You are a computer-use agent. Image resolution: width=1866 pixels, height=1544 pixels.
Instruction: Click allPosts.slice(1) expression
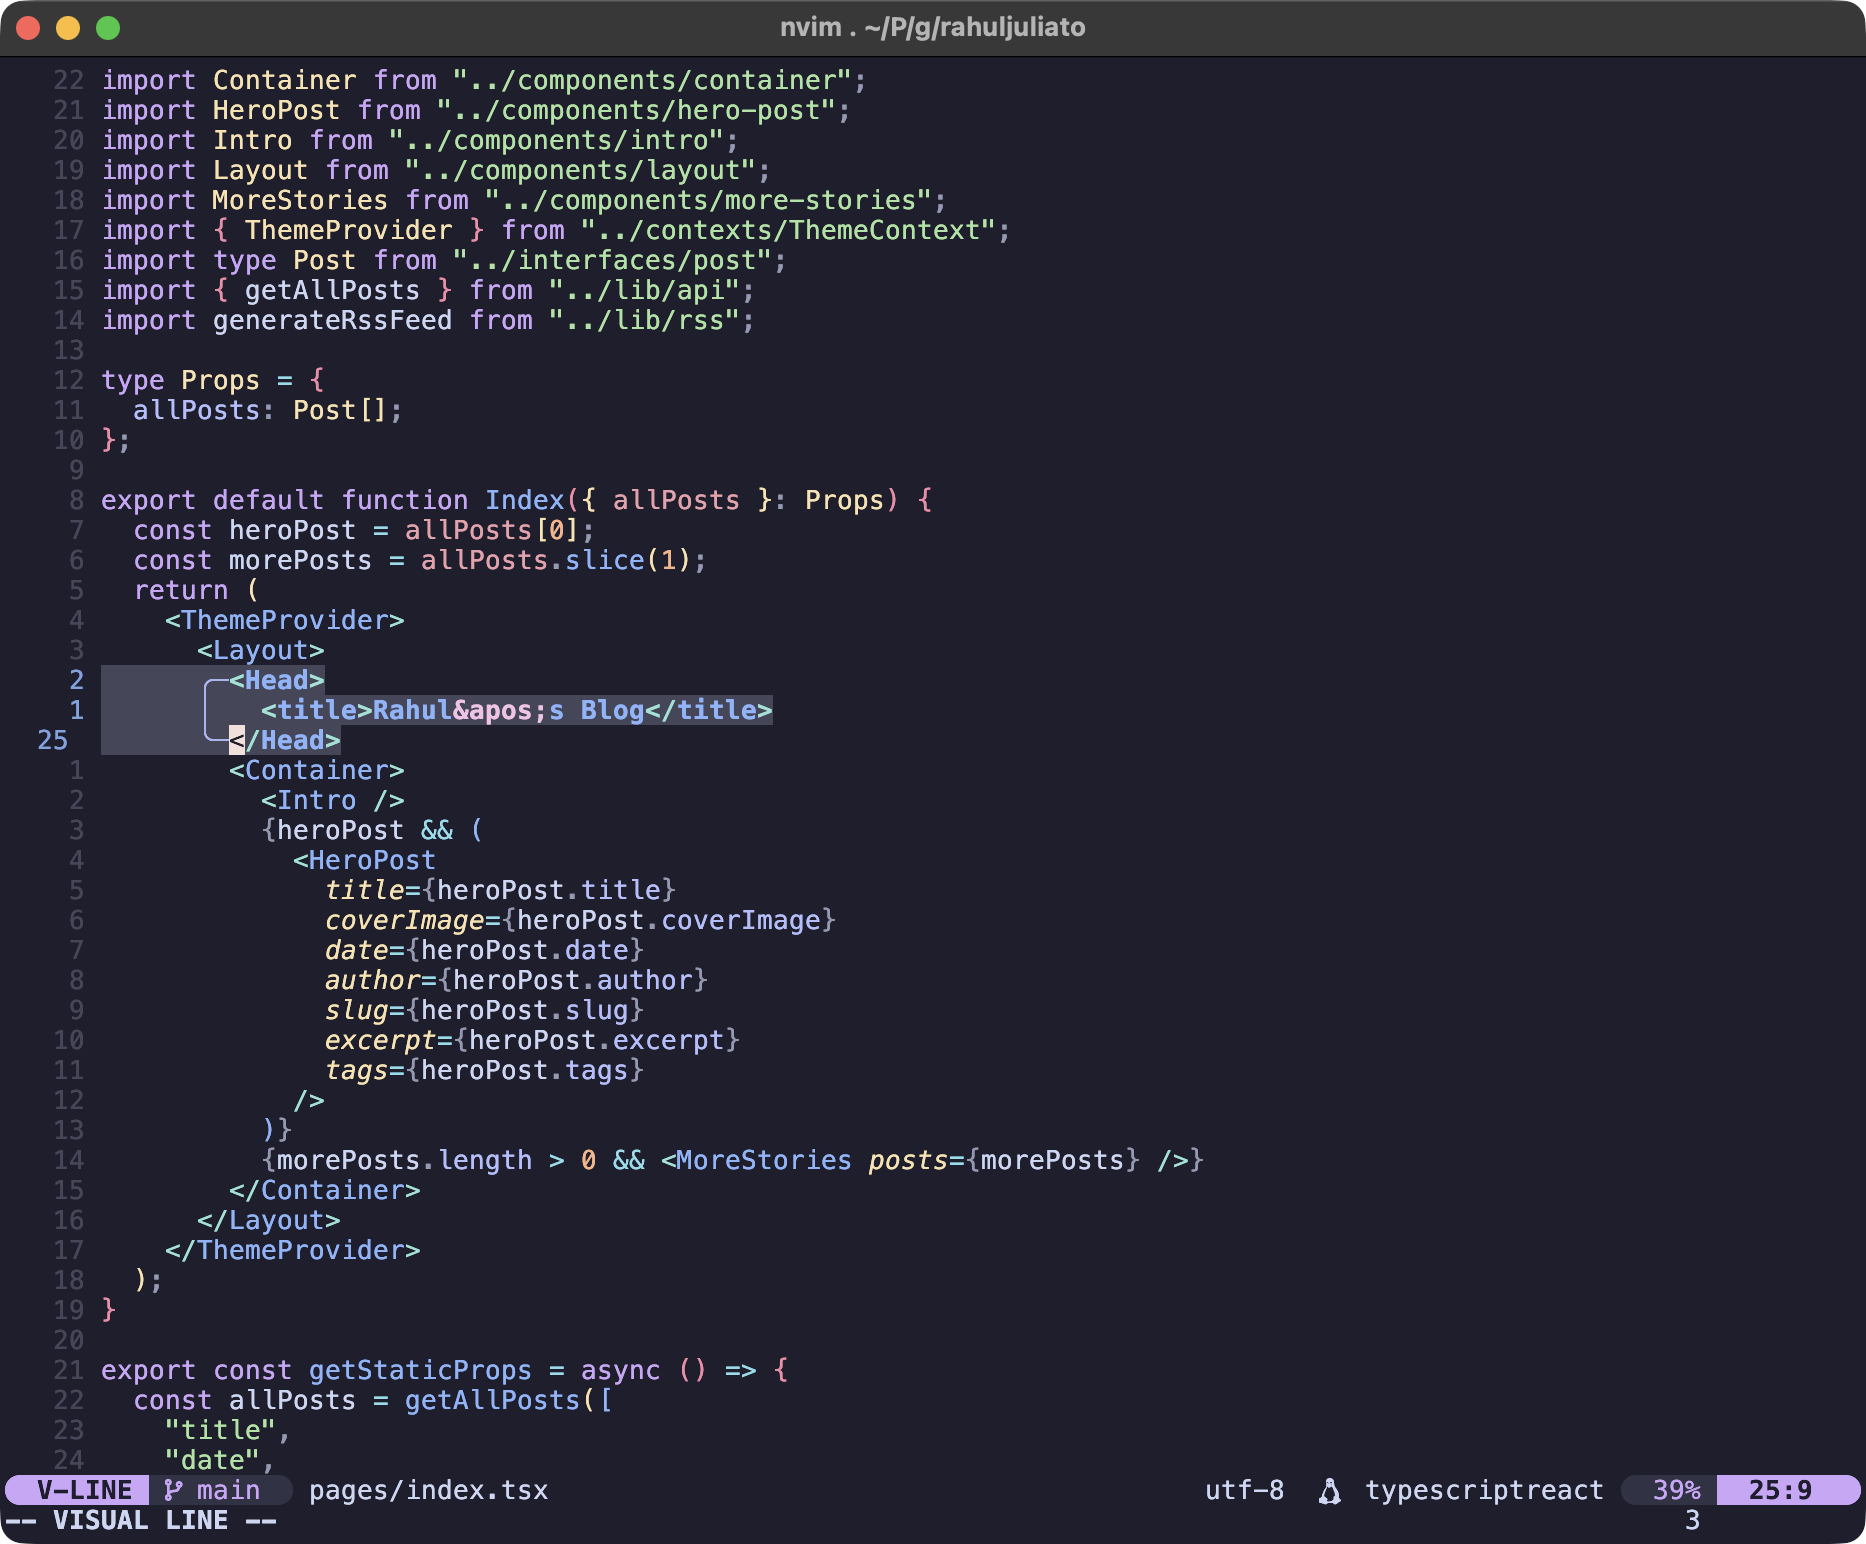pos(556,560)
